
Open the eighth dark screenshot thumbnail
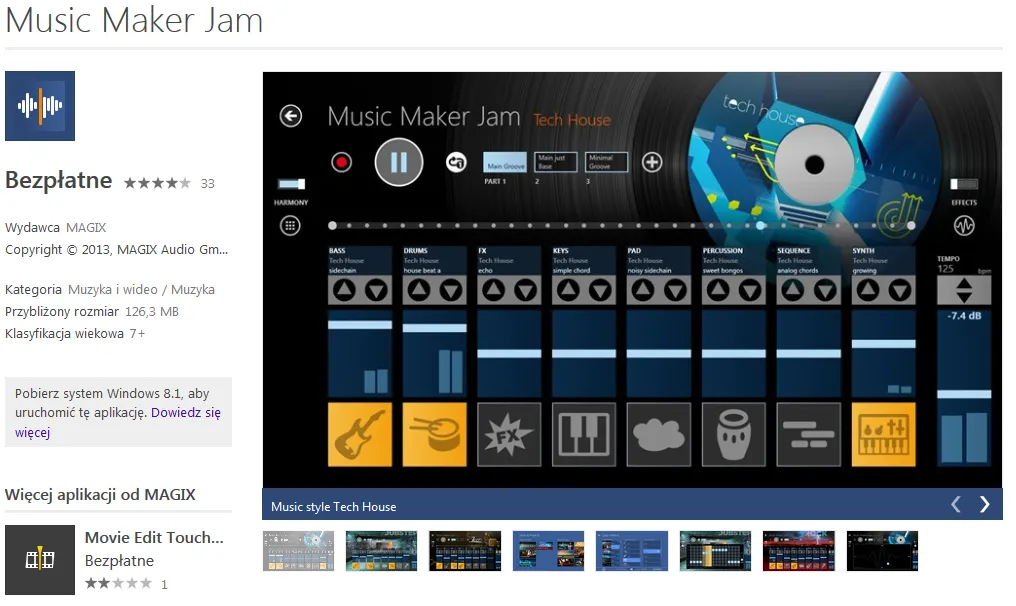(x=882, y=551)
